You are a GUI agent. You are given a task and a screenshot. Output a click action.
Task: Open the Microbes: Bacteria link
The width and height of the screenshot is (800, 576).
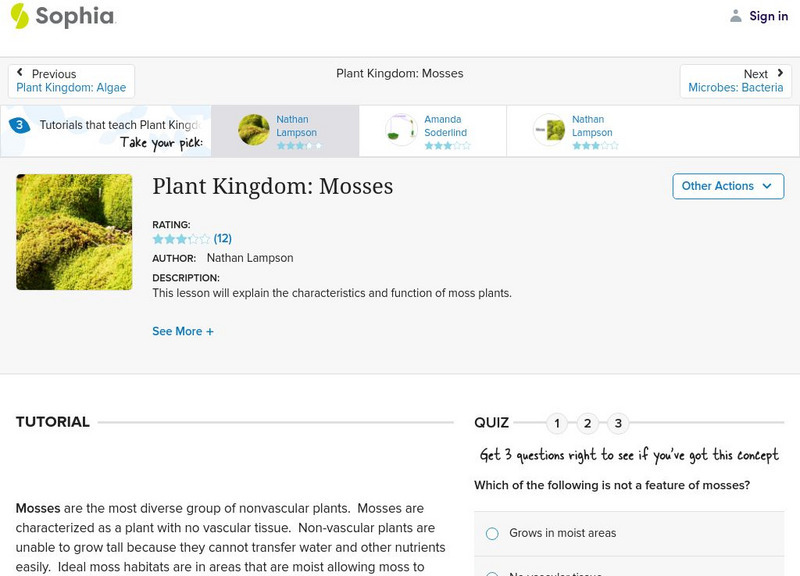coord(735,88)
